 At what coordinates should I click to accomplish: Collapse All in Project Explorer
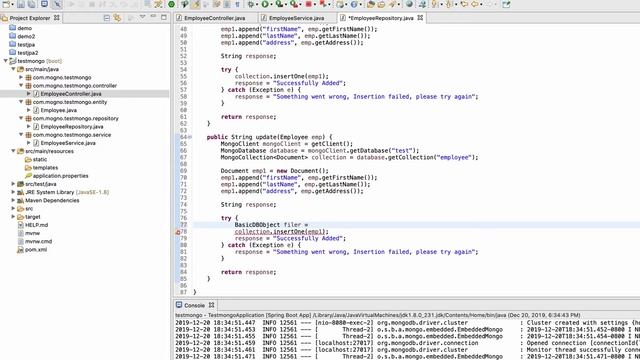(x=107, y=18)
